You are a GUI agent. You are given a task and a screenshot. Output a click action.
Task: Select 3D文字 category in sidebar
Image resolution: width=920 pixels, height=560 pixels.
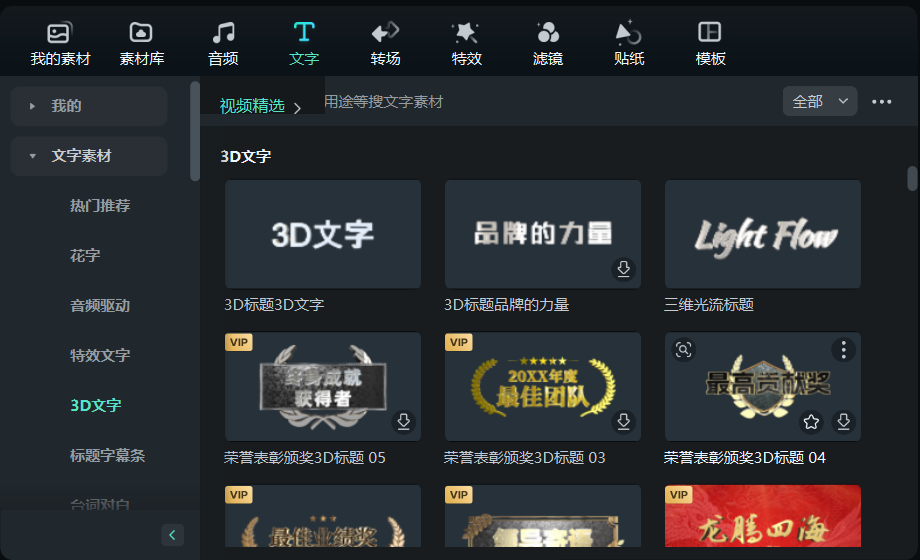click(96, 406)
